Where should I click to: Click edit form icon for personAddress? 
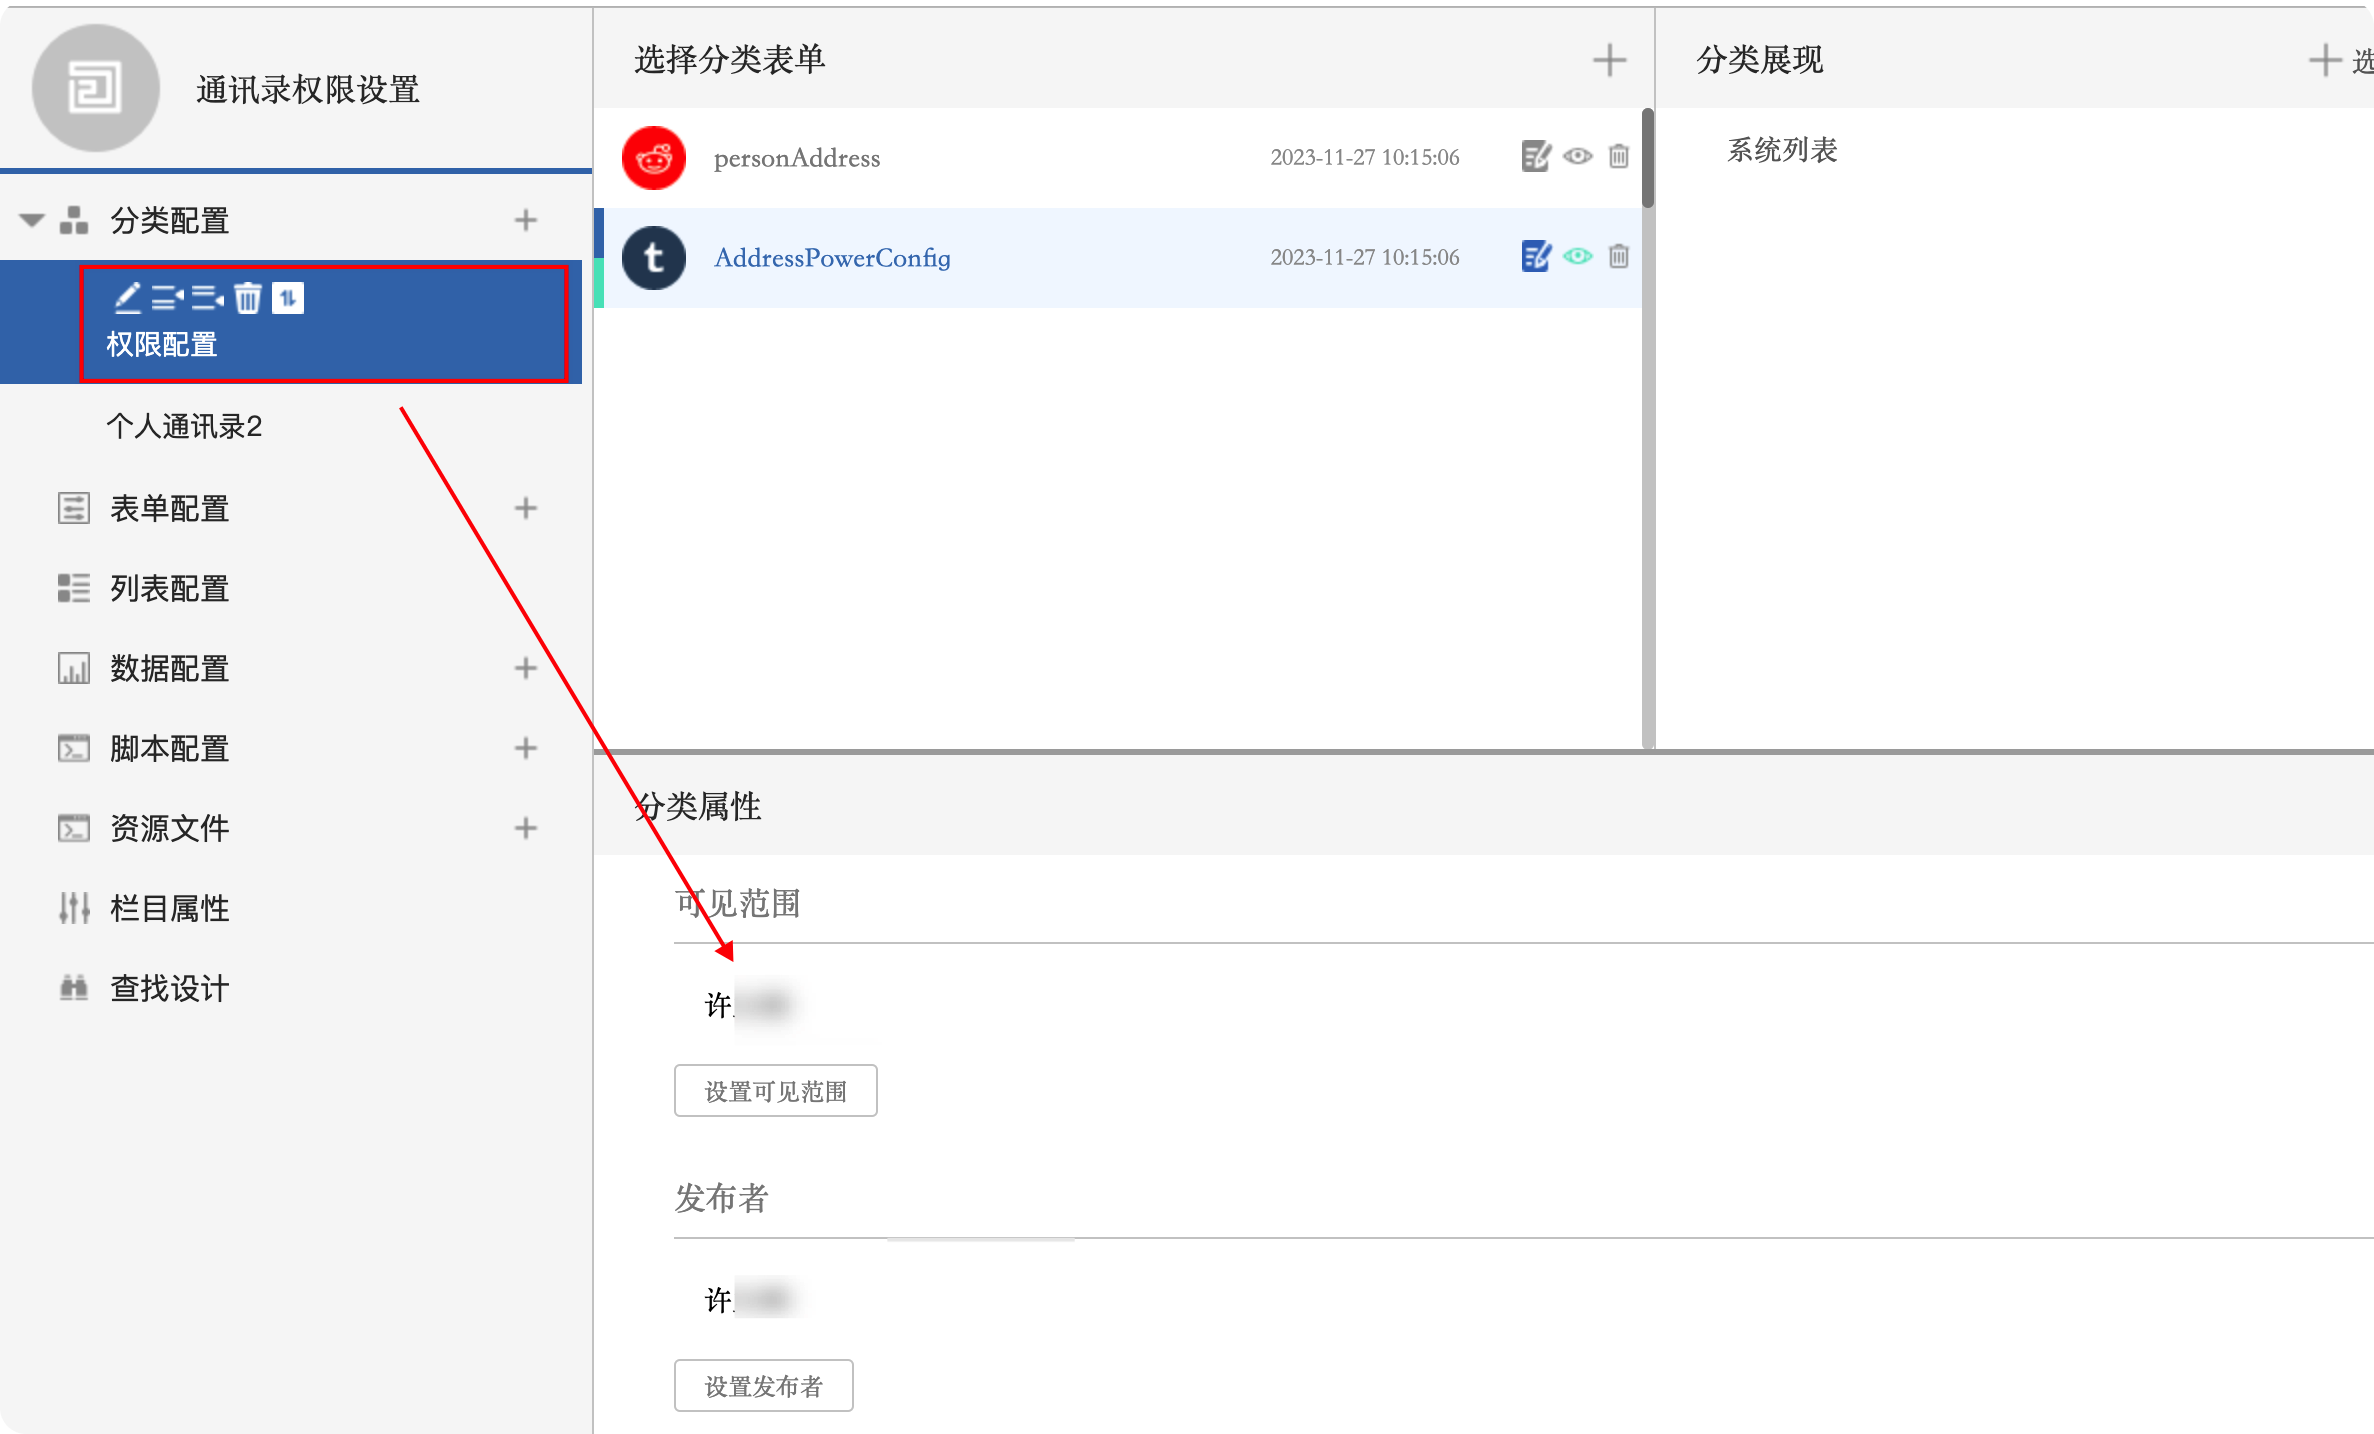click(x=1535, y=157)
